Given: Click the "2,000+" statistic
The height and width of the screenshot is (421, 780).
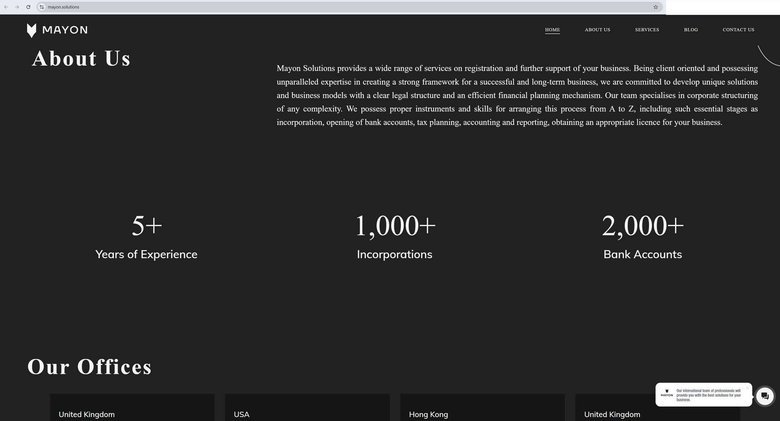Looking at the screenshot, I should (643, 225).
